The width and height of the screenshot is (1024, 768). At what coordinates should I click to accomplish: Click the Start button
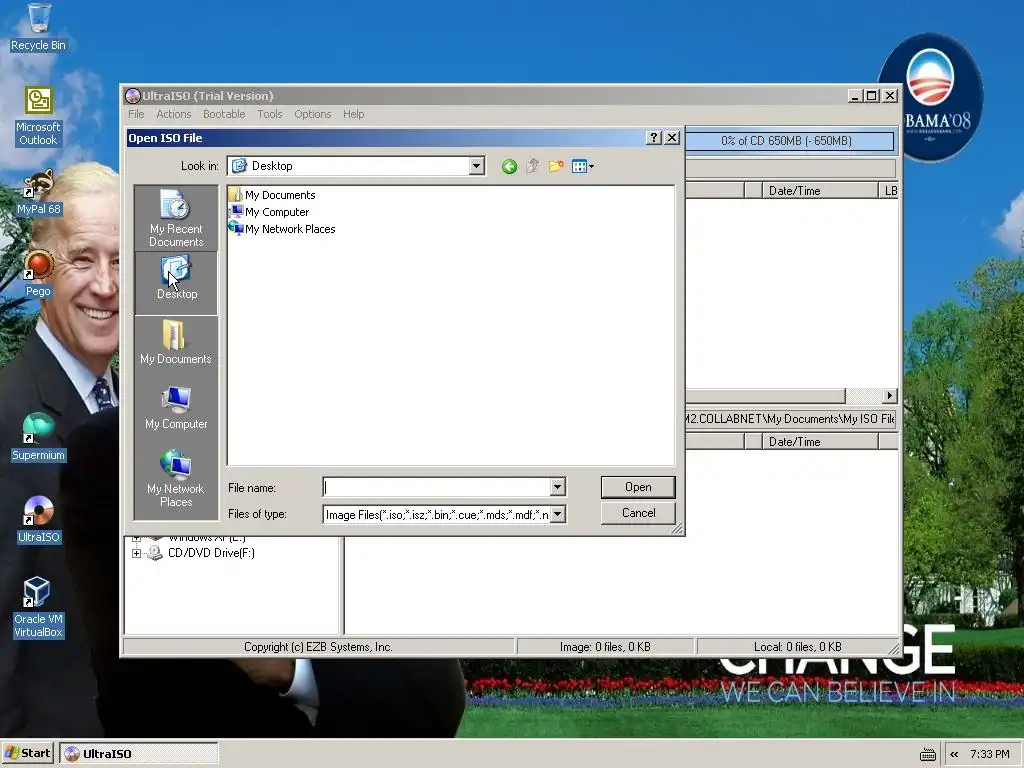pos(27,753)
